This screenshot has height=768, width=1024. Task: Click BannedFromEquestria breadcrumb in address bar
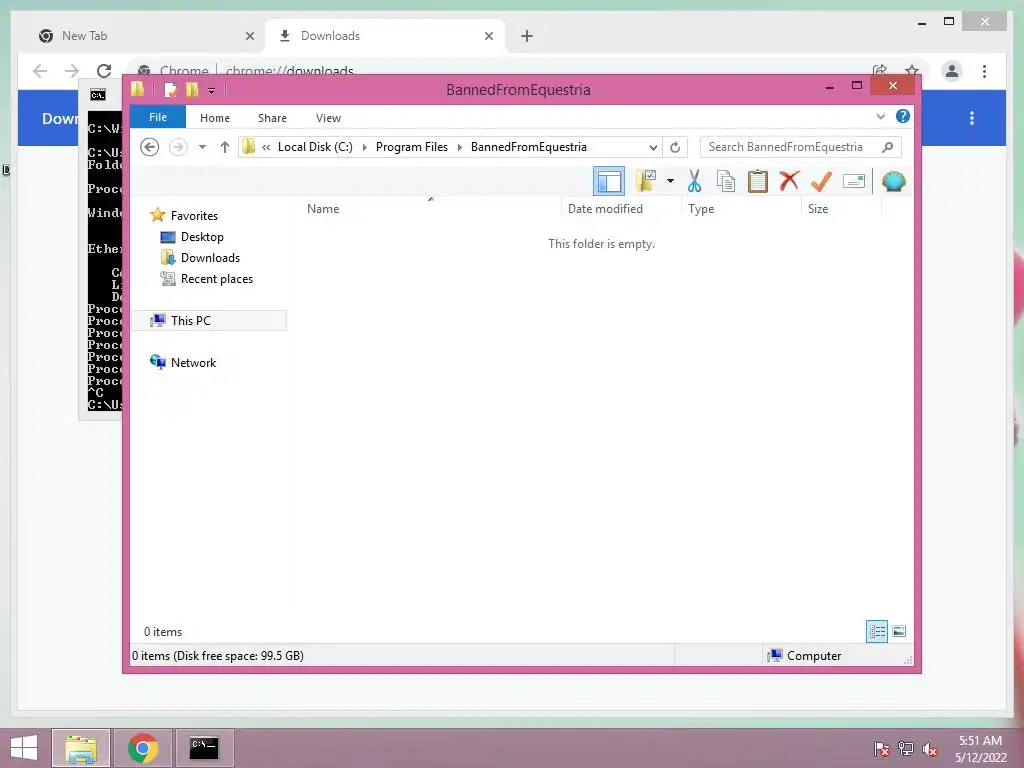[528, 147]
